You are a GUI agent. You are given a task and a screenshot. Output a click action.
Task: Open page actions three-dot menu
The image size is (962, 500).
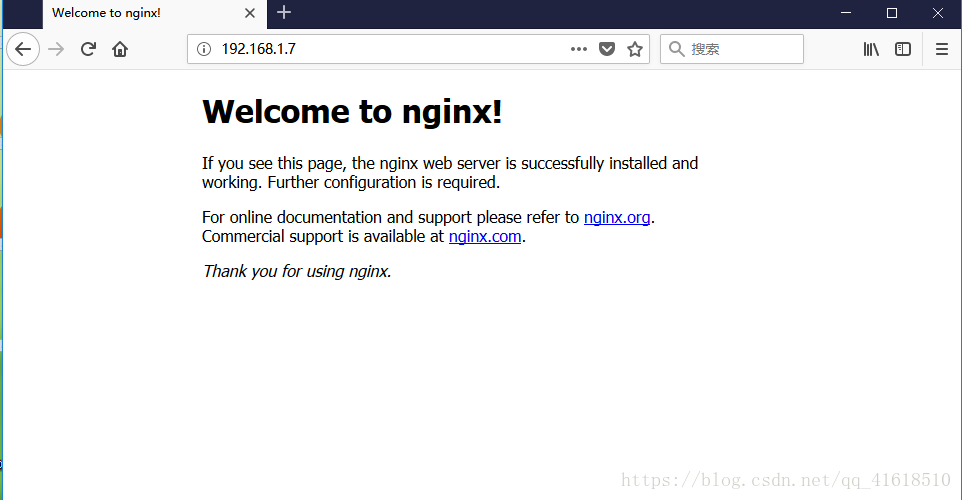coord(579,49)
